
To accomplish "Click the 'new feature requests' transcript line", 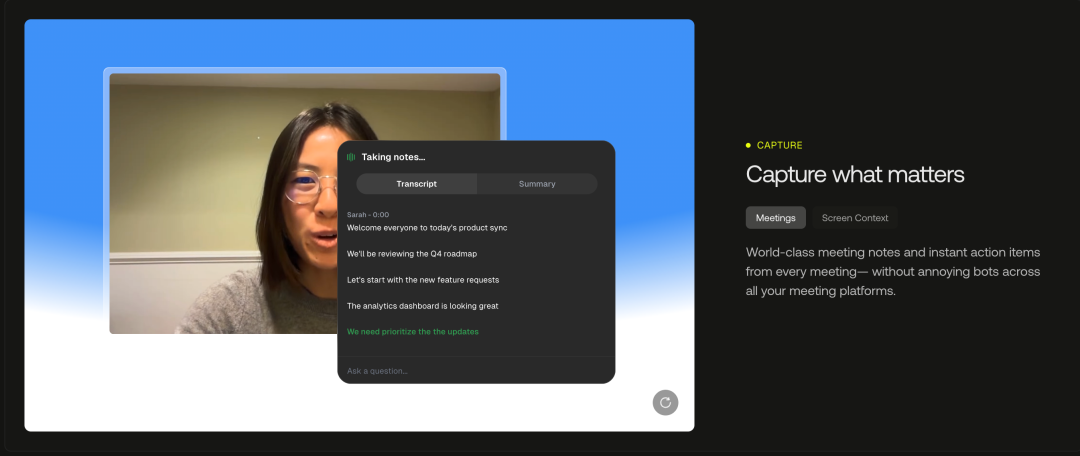I will (423, 280).
